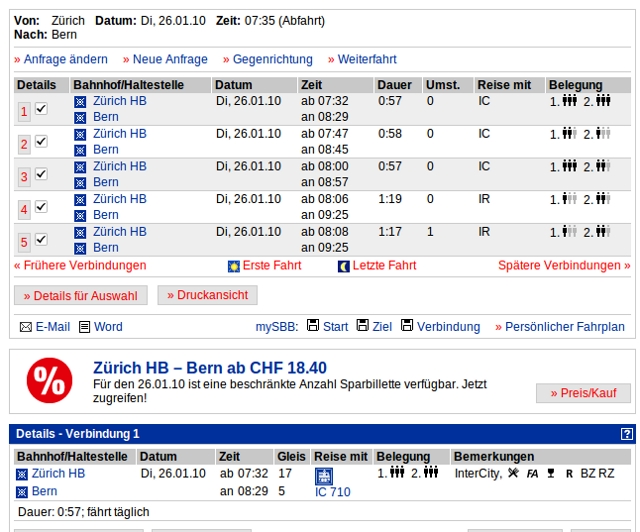Viewport: 640px width, 532px height.
Task: Open the Anfrage ändern option
Action: point(61,60)
